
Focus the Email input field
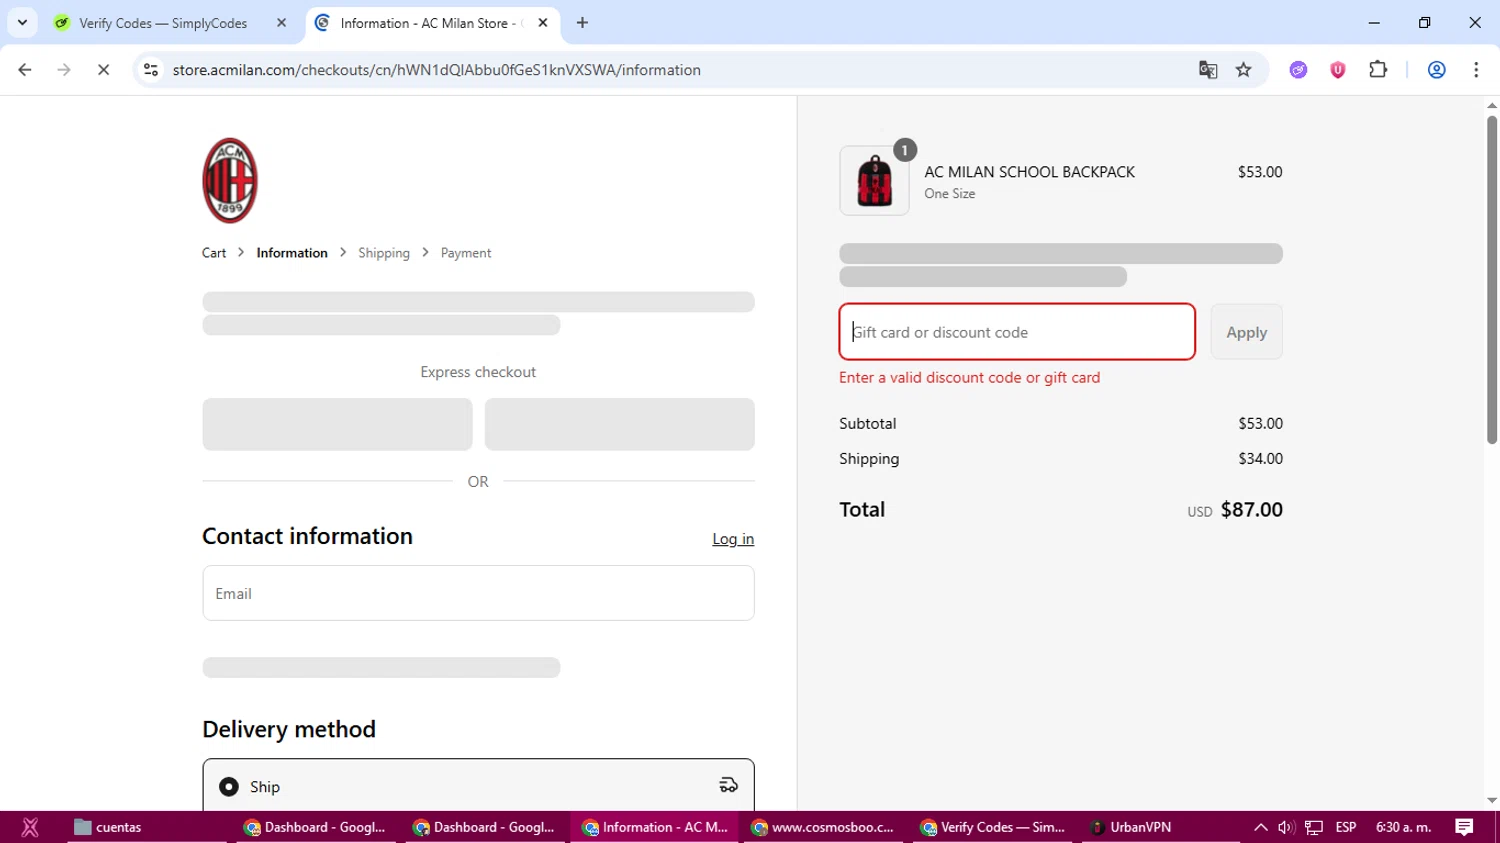tap(478, 593)
